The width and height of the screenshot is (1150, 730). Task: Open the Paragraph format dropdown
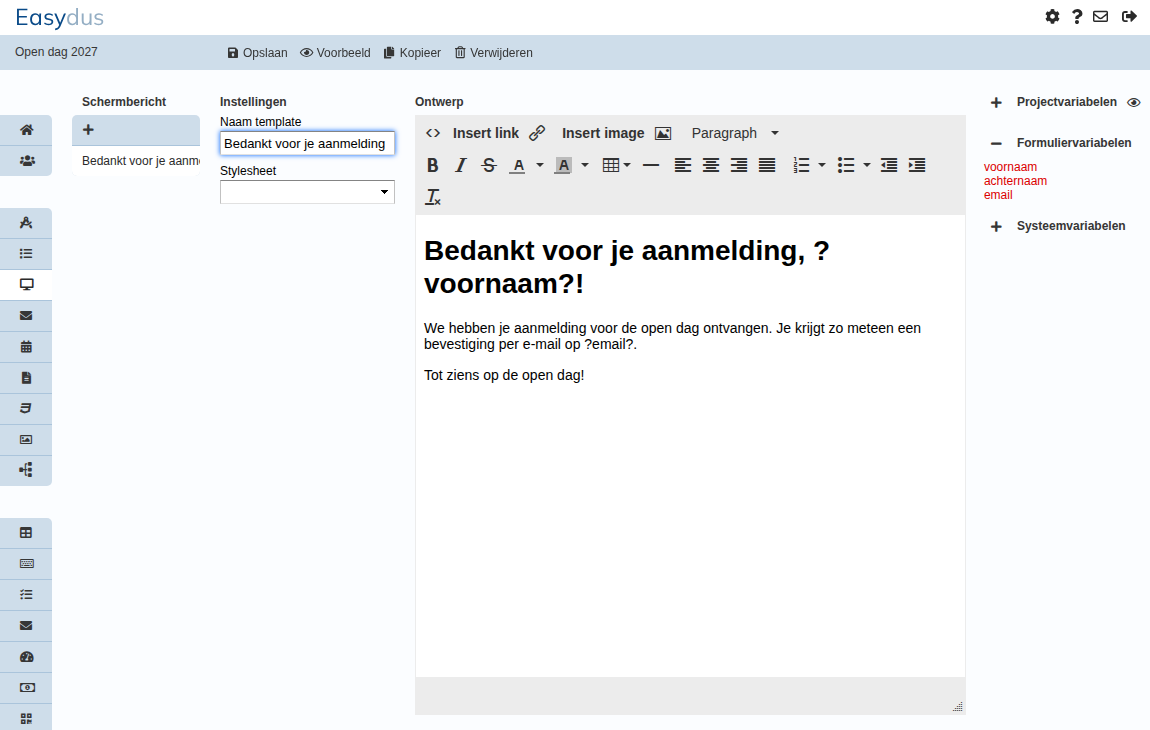pyautogui.click(x=735, y=134)
